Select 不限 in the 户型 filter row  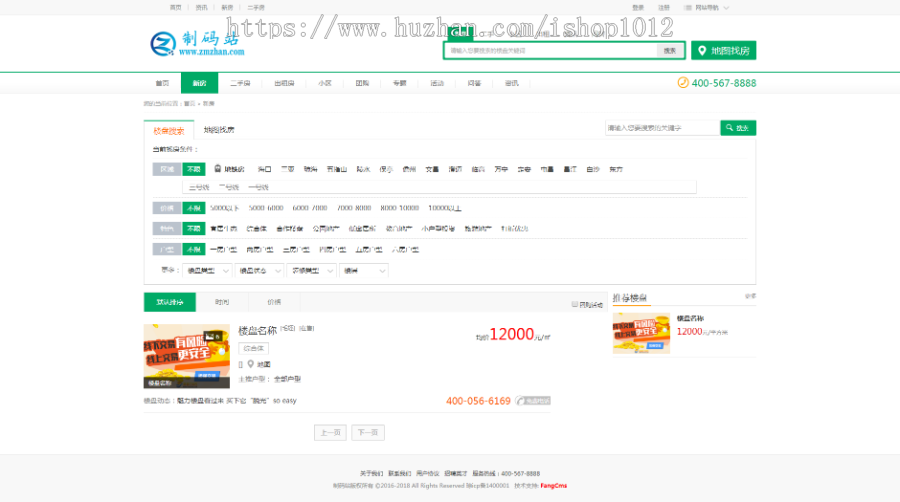click(193, 250)
